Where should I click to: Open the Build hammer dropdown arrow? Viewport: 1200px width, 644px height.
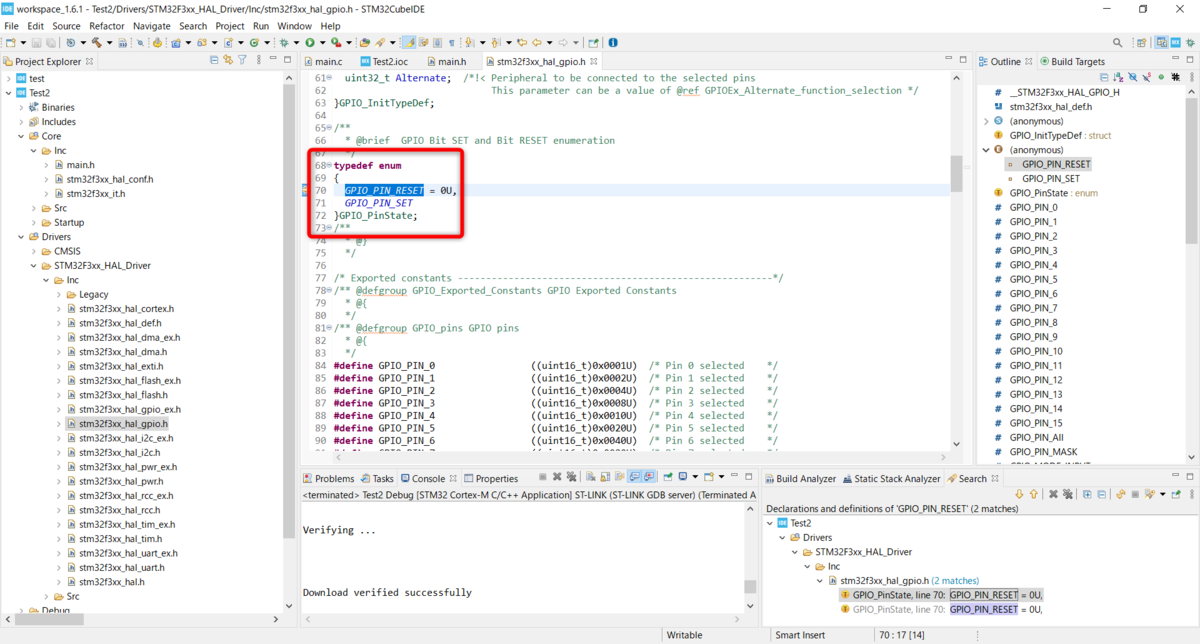click(x=109, y=43)
